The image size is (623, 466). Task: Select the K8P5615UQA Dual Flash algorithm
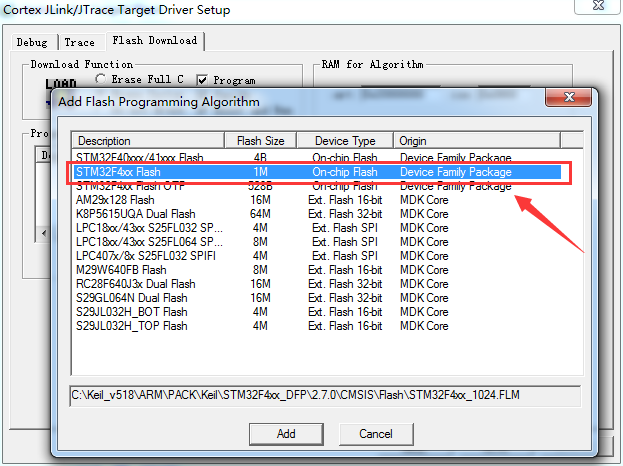(317, 214)
